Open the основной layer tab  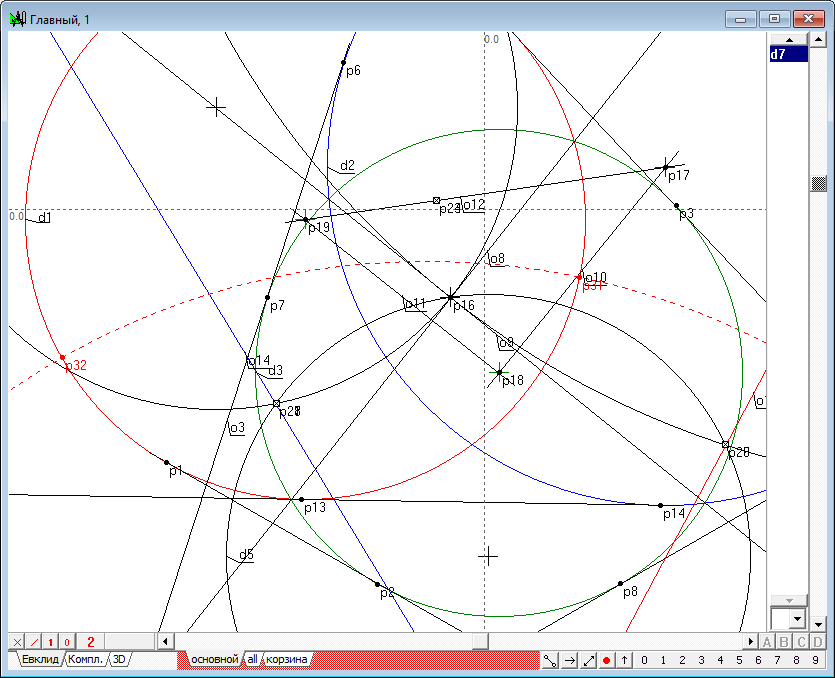(x=215, y=659)
